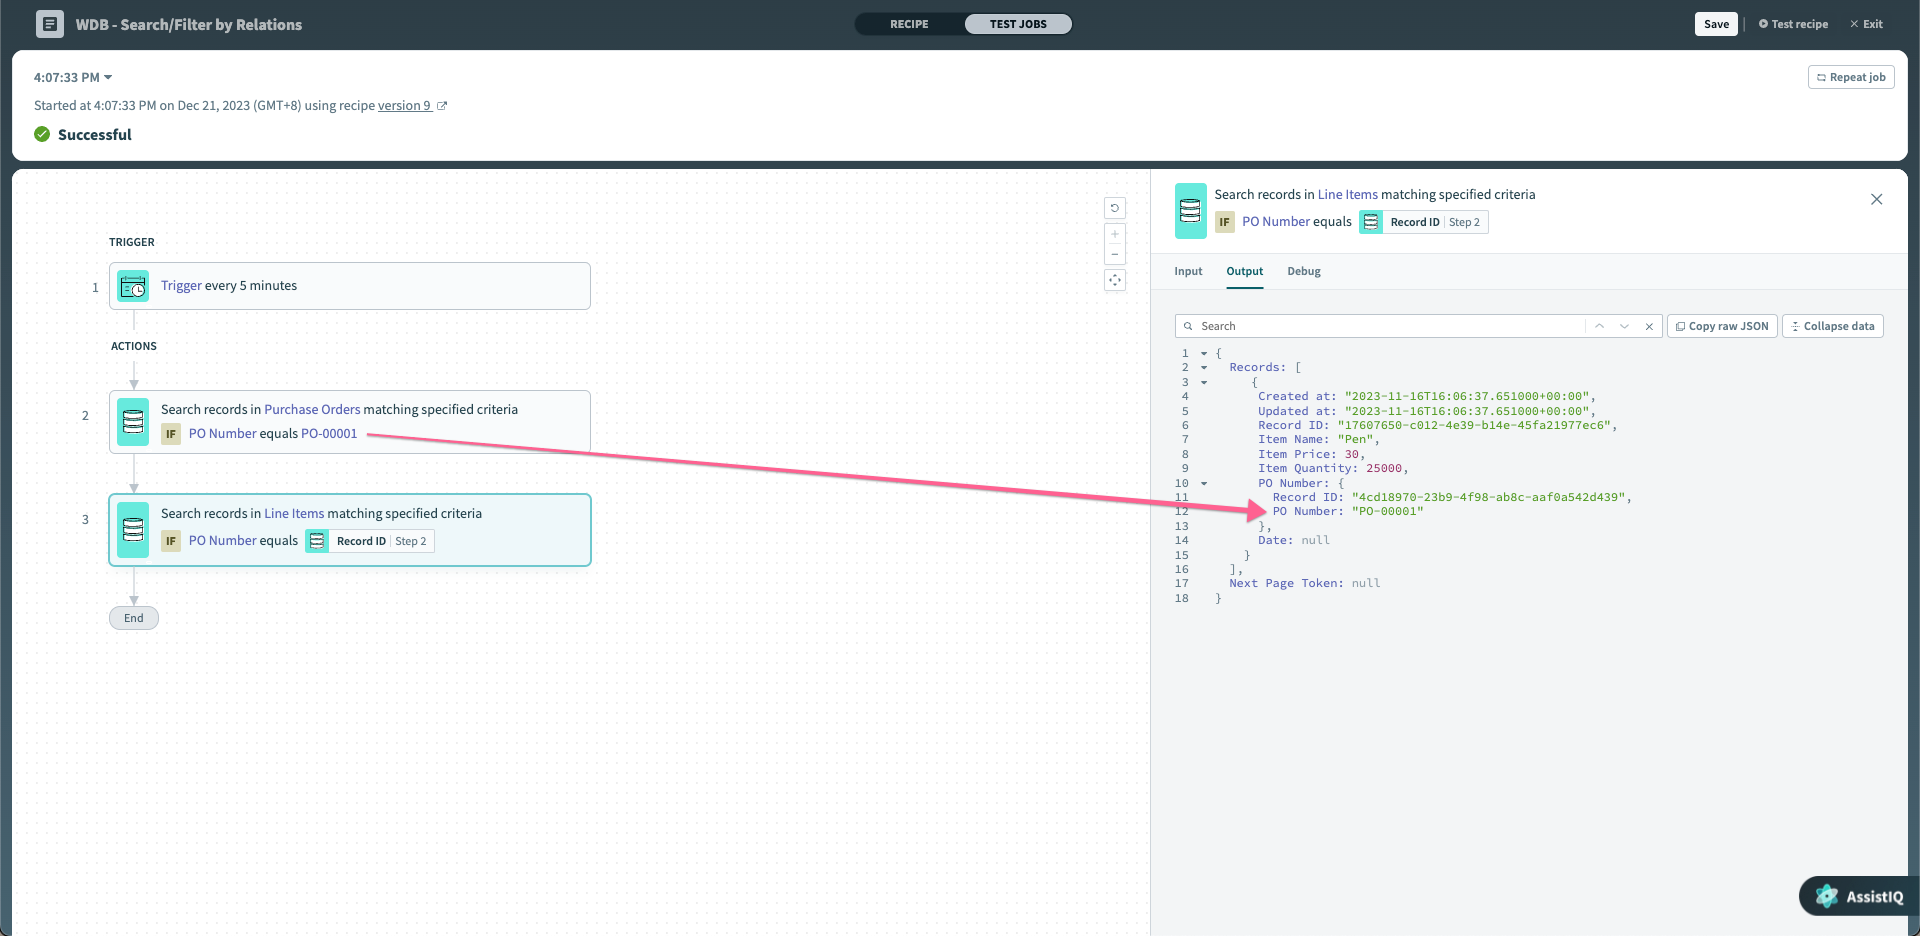Select the TEST JOBS toggle
The image size is (1920, 936).
click(x=1018, y=24)
